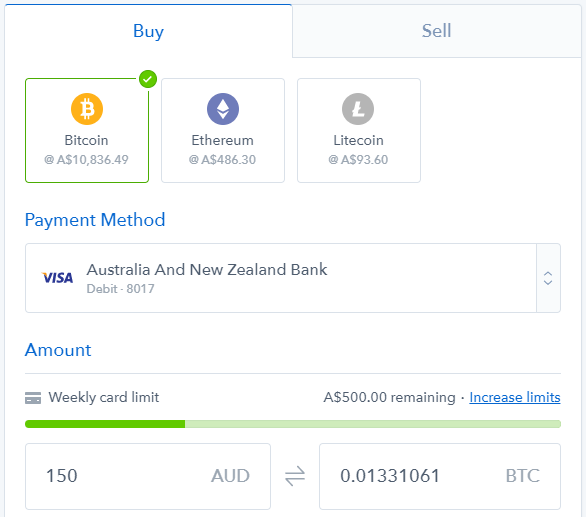Click the Debit 8017 card details text
Image resolution: width=586 pixels, height=517 pixels.
(120, 289)
